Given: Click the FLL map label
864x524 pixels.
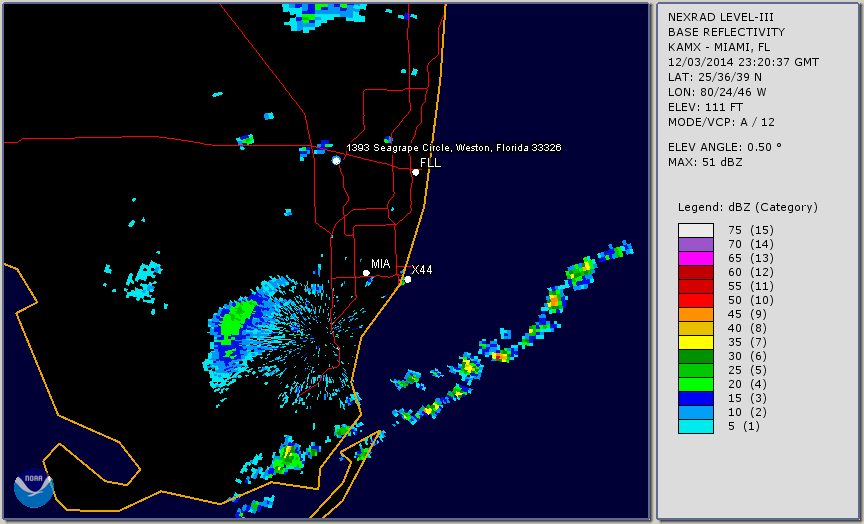Looking at the screenshot, I should pos(430,163).
